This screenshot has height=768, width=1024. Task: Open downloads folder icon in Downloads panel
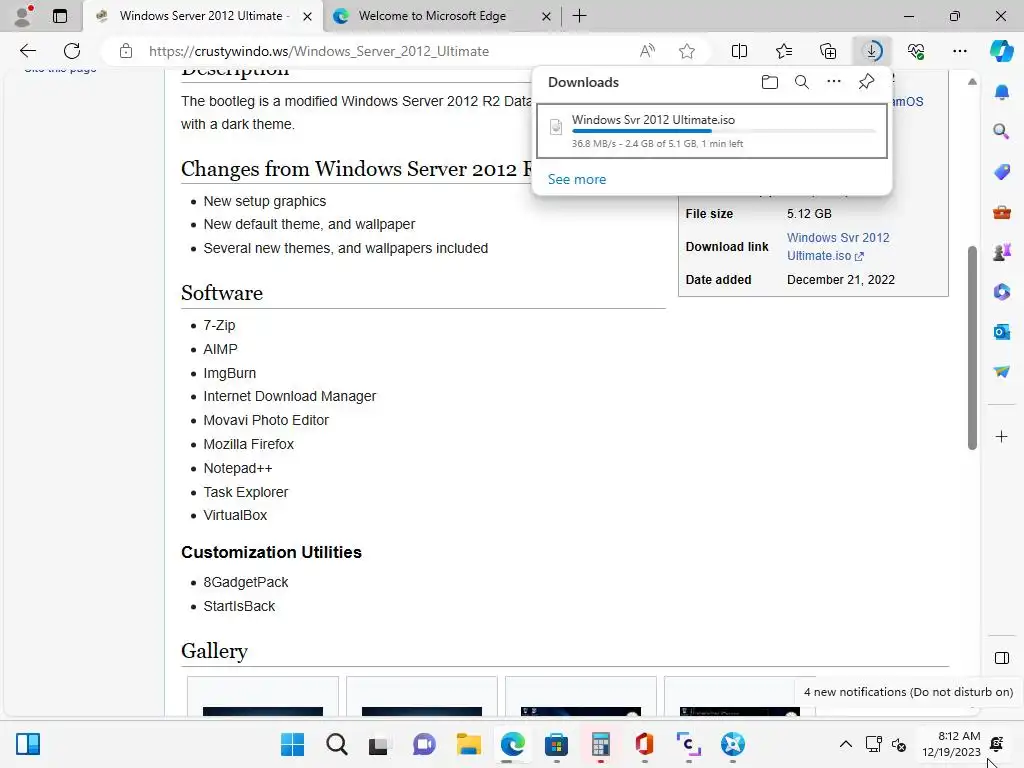click(769, 82)
